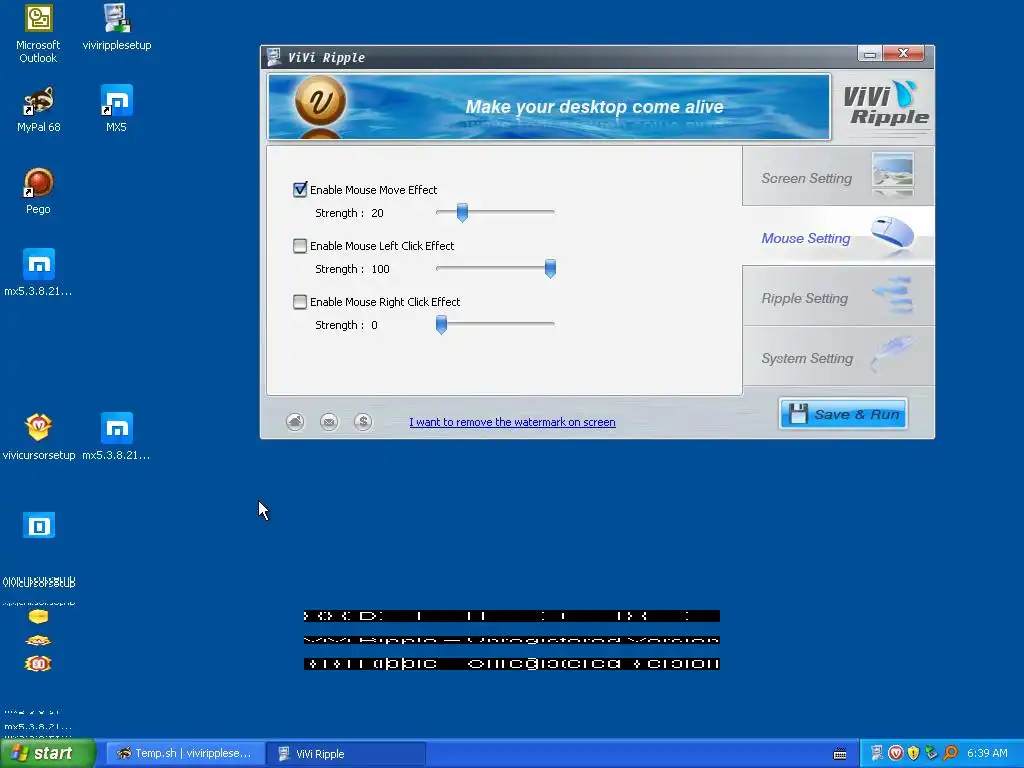This screenshot has width=1024, height=768.
Task: Click the safely remove hardware tray icon
Action: pyautogui.click(x=931, y=754)
